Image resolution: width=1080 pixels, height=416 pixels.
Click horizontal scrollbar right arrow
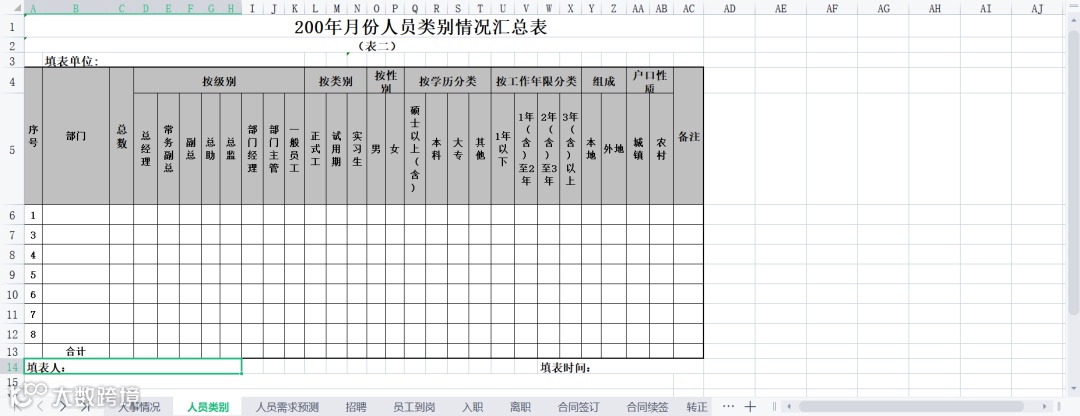point(1045,406)
